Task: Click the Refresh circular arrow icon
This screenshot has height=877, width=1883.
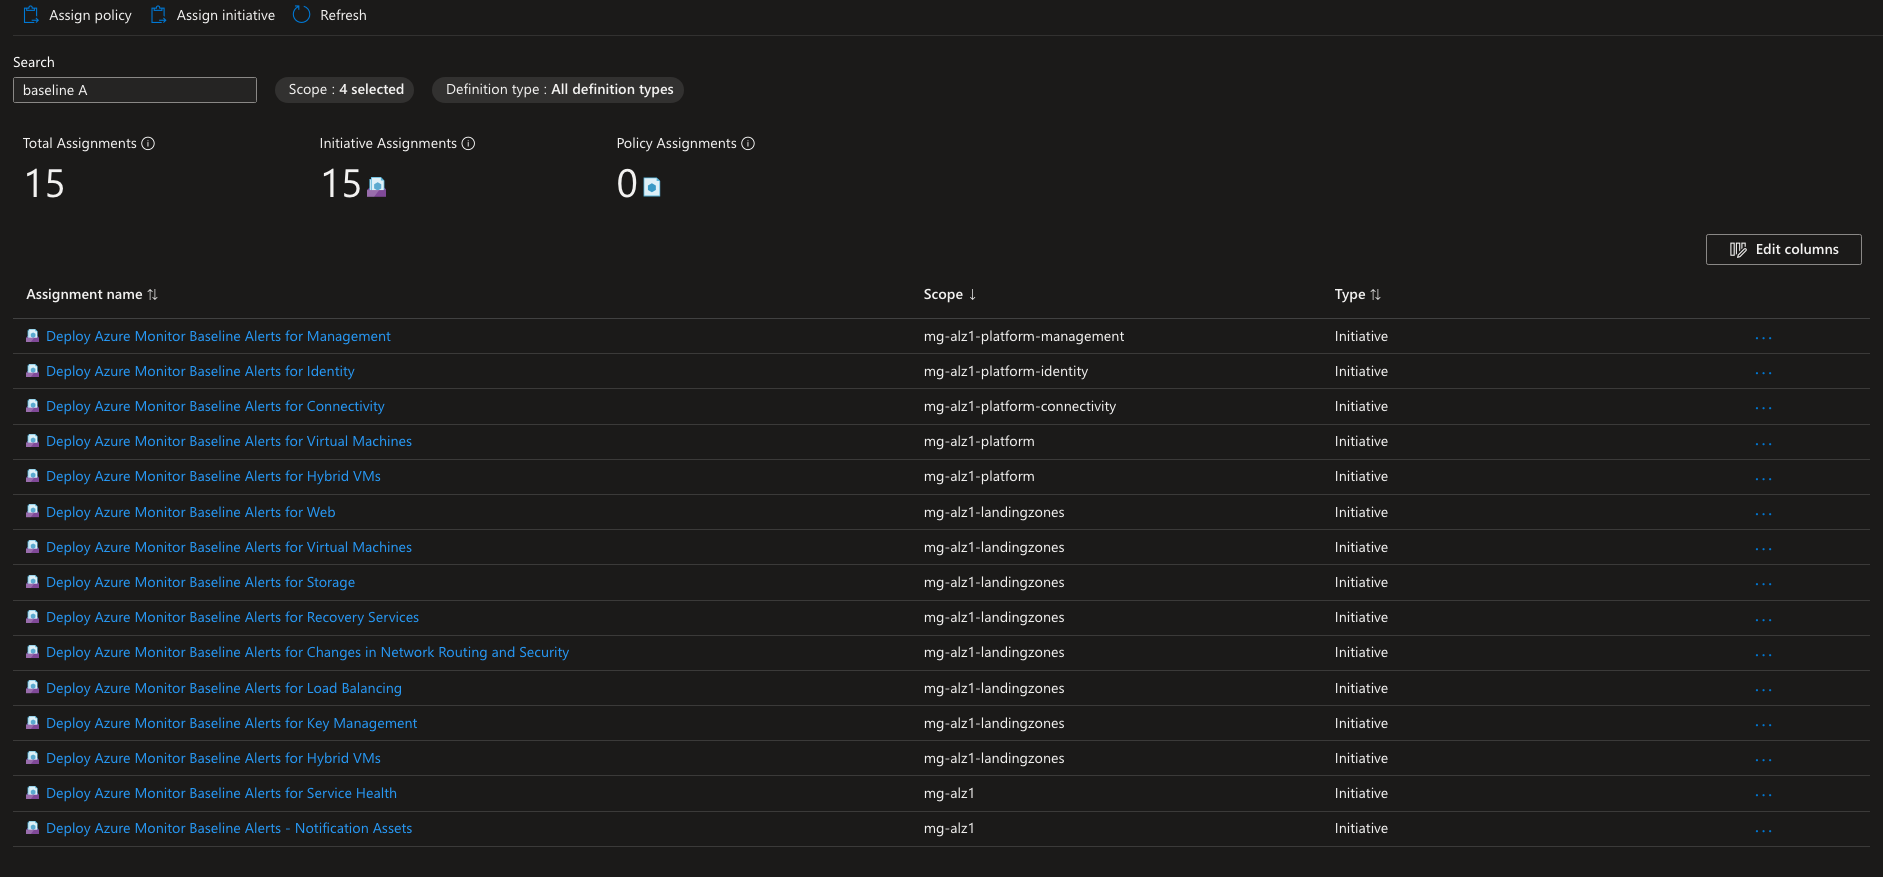Action: click(302, 15)
